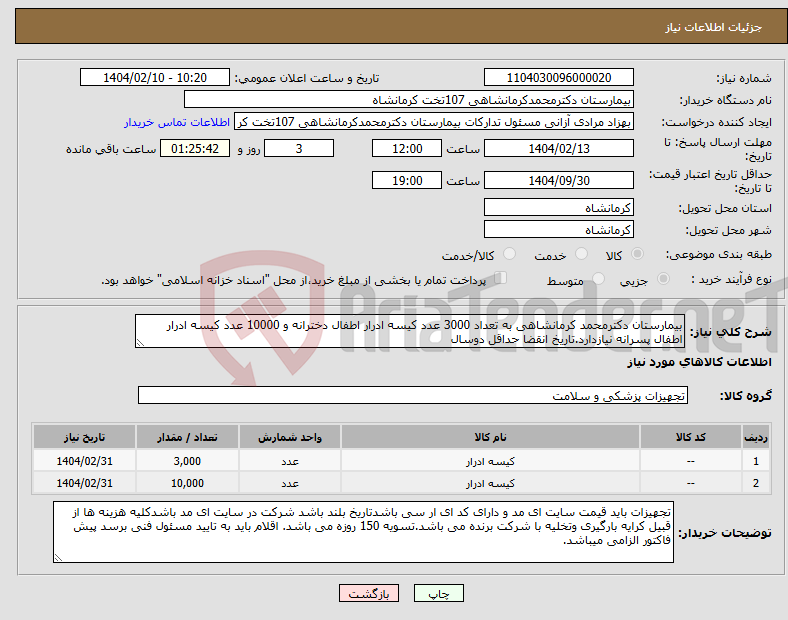Image resolution: width=788 pixels, height=620 pixels.
Task: Click the استان محل تحویل field
Action: click(x=558, y=208)
